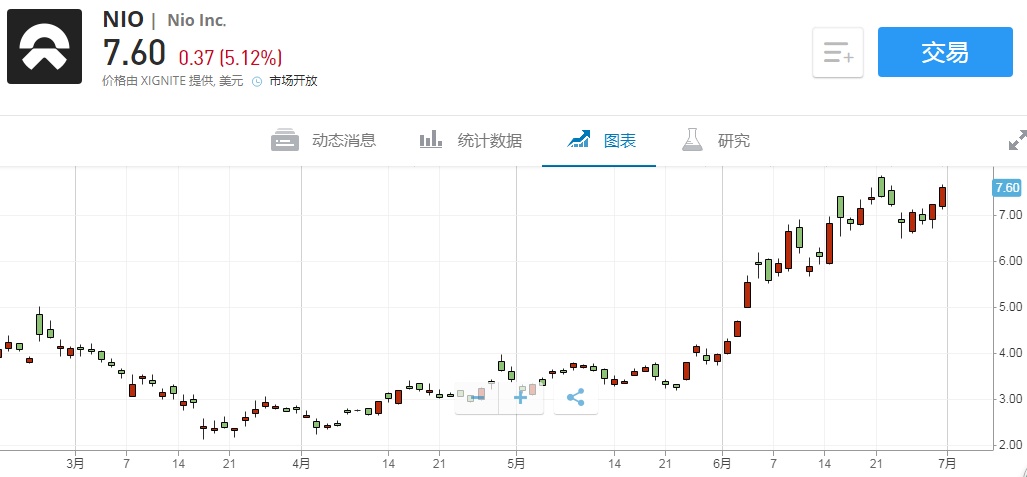Click the 5月 date axis label
This screenshot has width=1027, height=477.
[516, 464]
